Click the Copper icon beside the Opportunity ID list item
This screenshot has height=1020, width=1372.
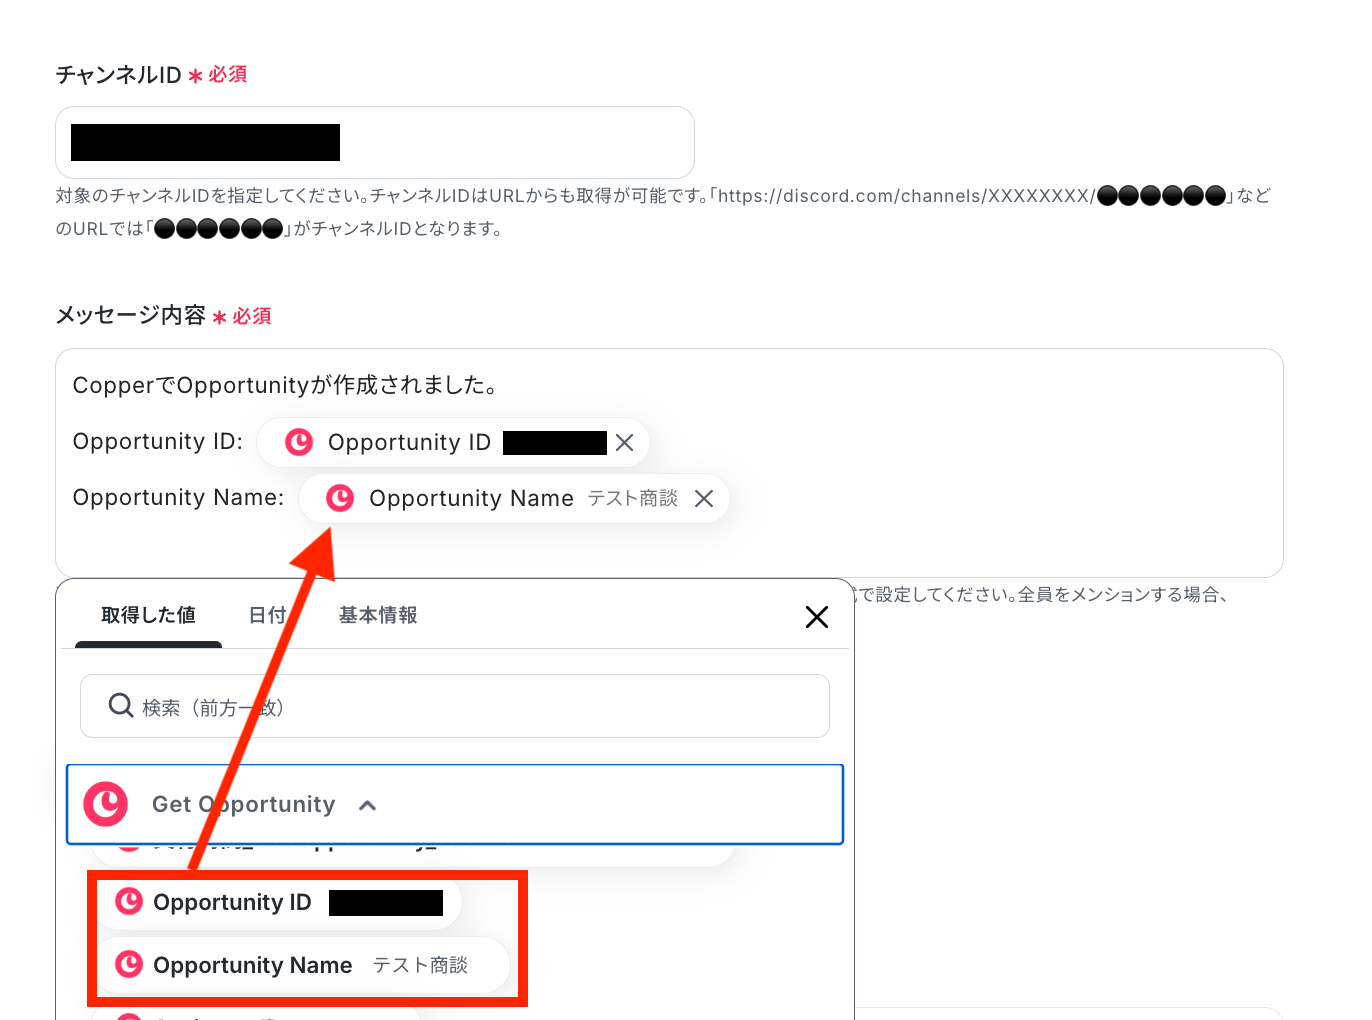(x=129, y=902)
